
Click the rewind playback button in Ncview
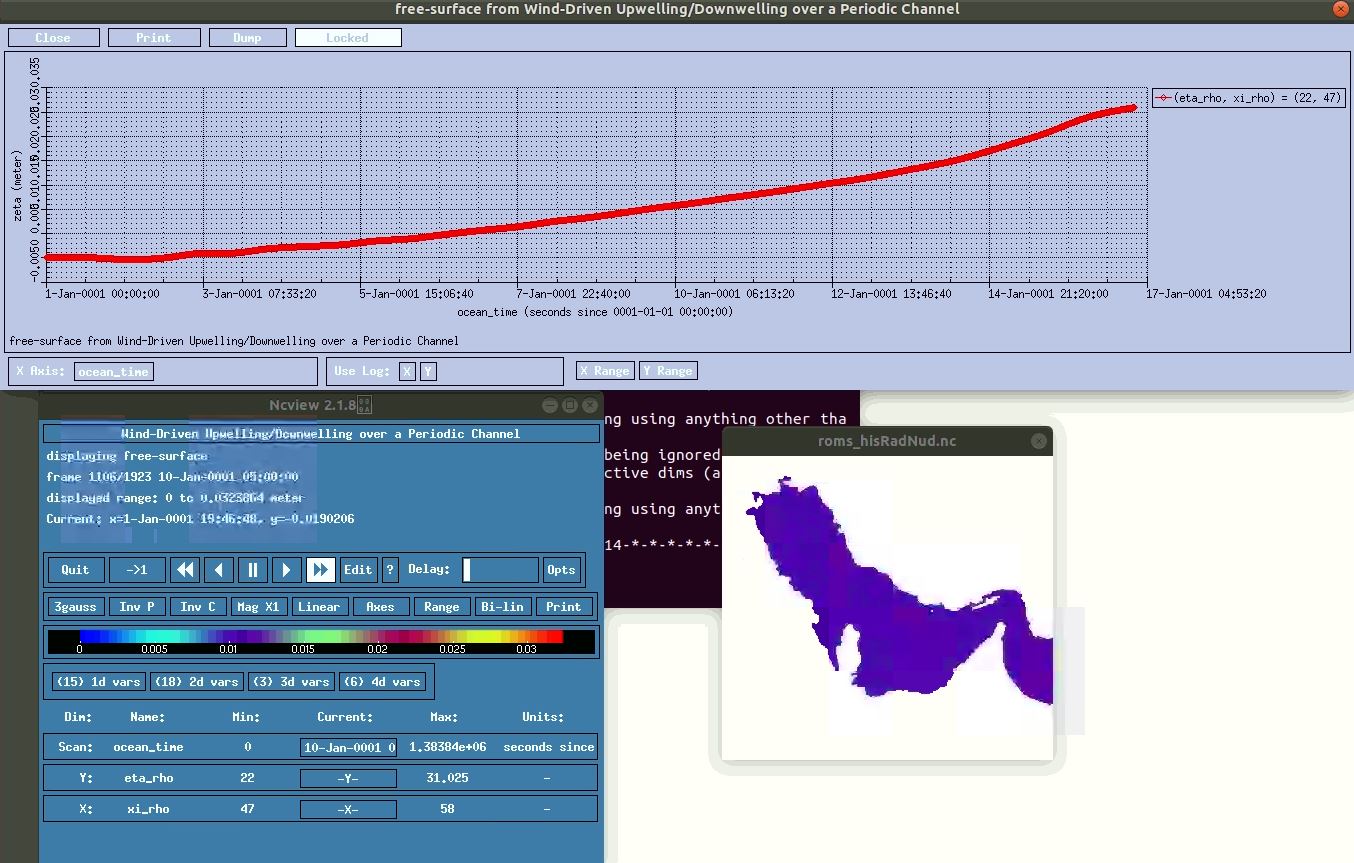pos(185,570)
